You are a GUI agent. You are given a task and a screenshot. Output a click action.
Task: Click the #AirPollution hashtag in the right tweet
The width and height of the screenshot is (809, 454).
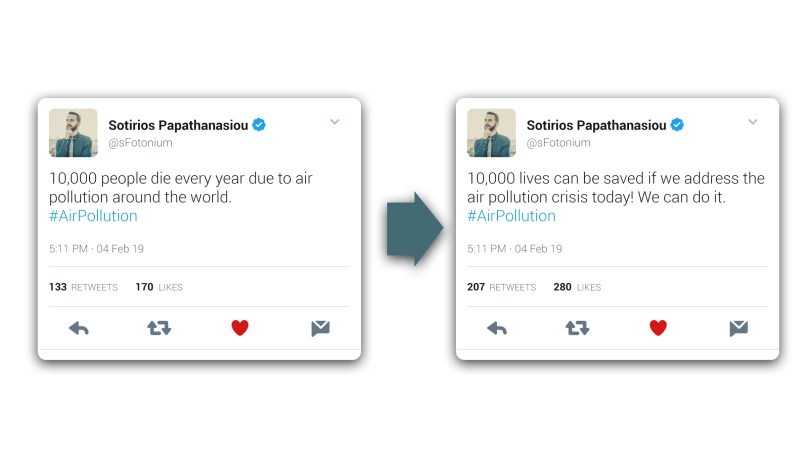511,216
